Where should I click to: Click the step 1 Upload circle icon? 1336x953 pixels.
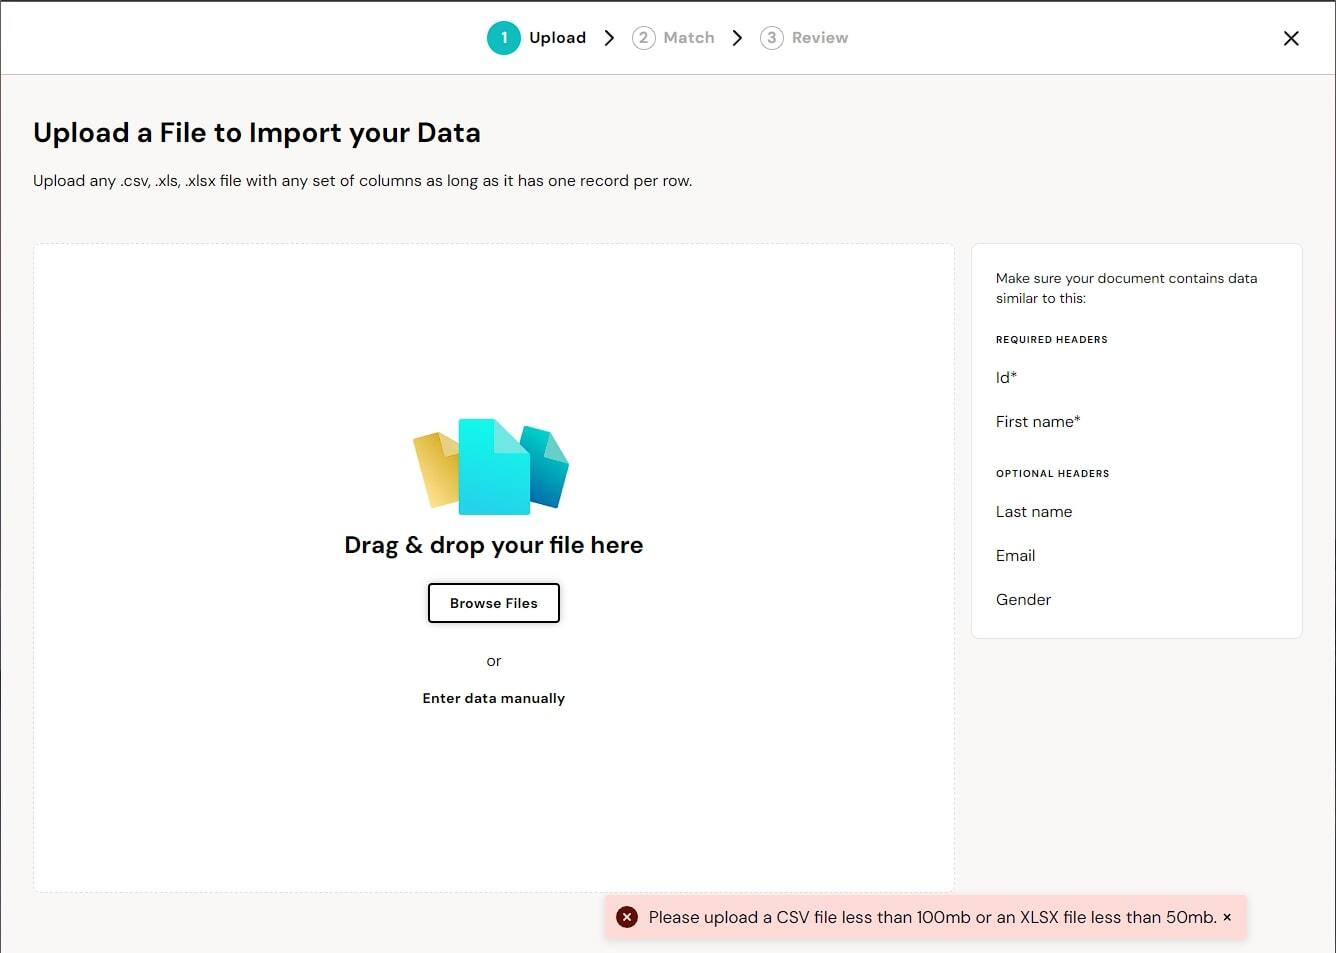(x=504, y=38)
